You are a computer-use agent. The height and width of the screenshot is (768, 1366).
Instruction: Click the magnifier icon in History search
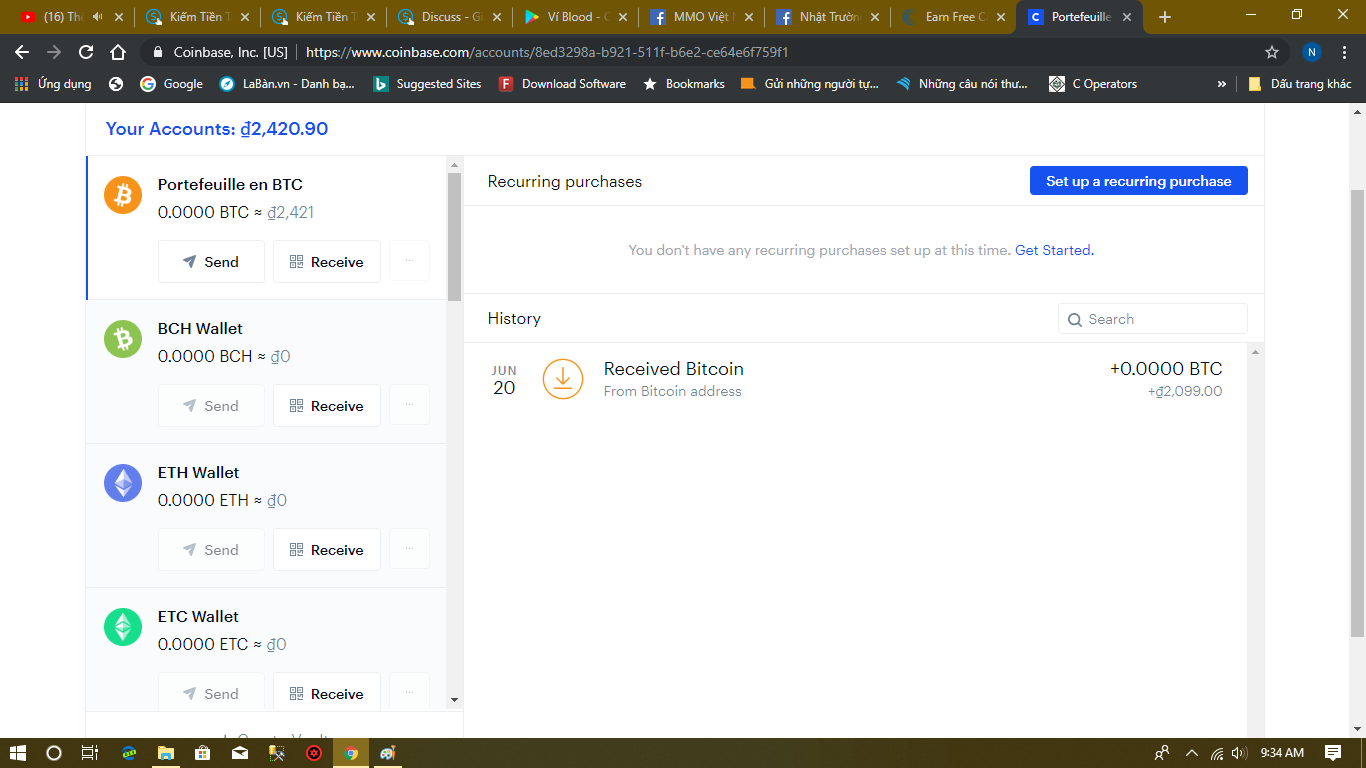tap(1075, 320)
